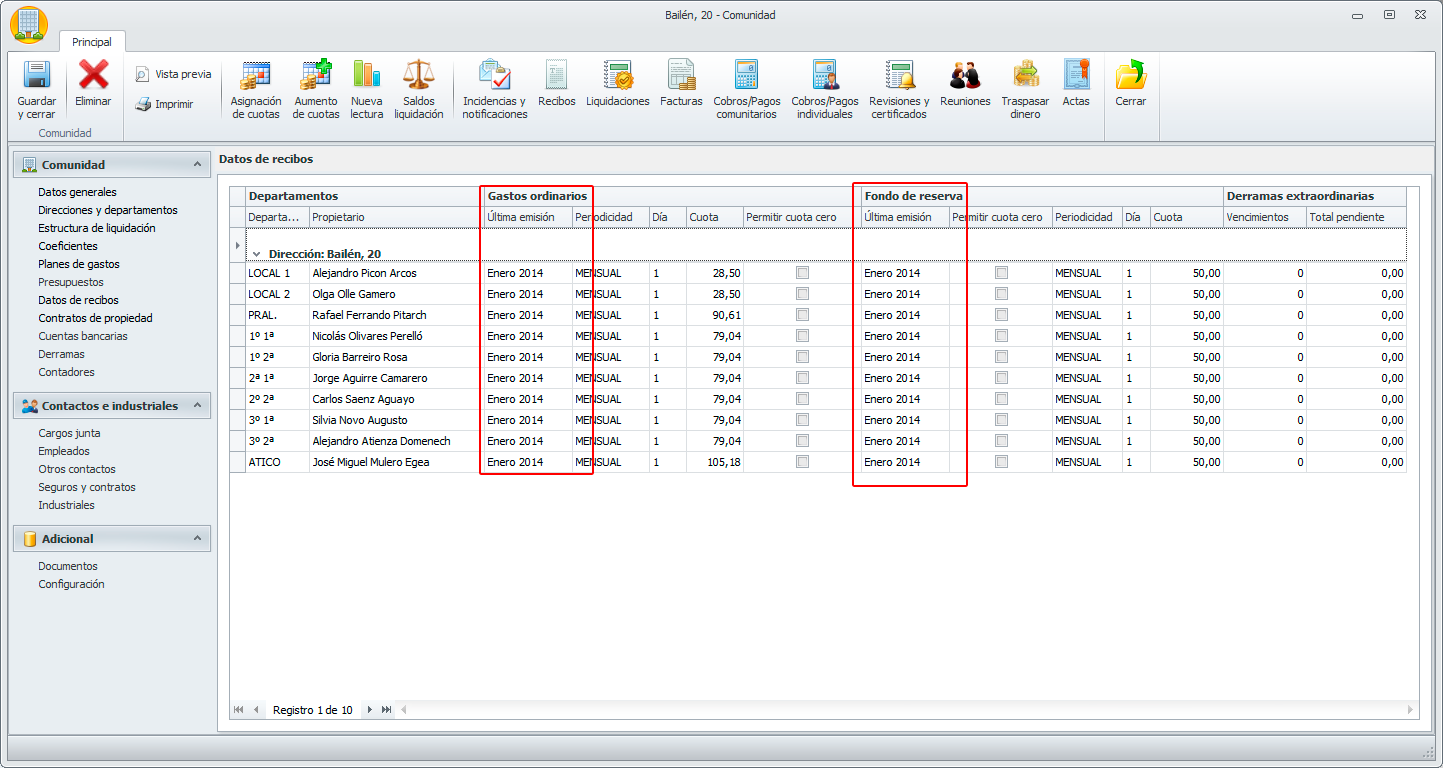Open Datos generales in sidebar
The height and width of the screenshot is (768, 1443).
coord(77,192)
